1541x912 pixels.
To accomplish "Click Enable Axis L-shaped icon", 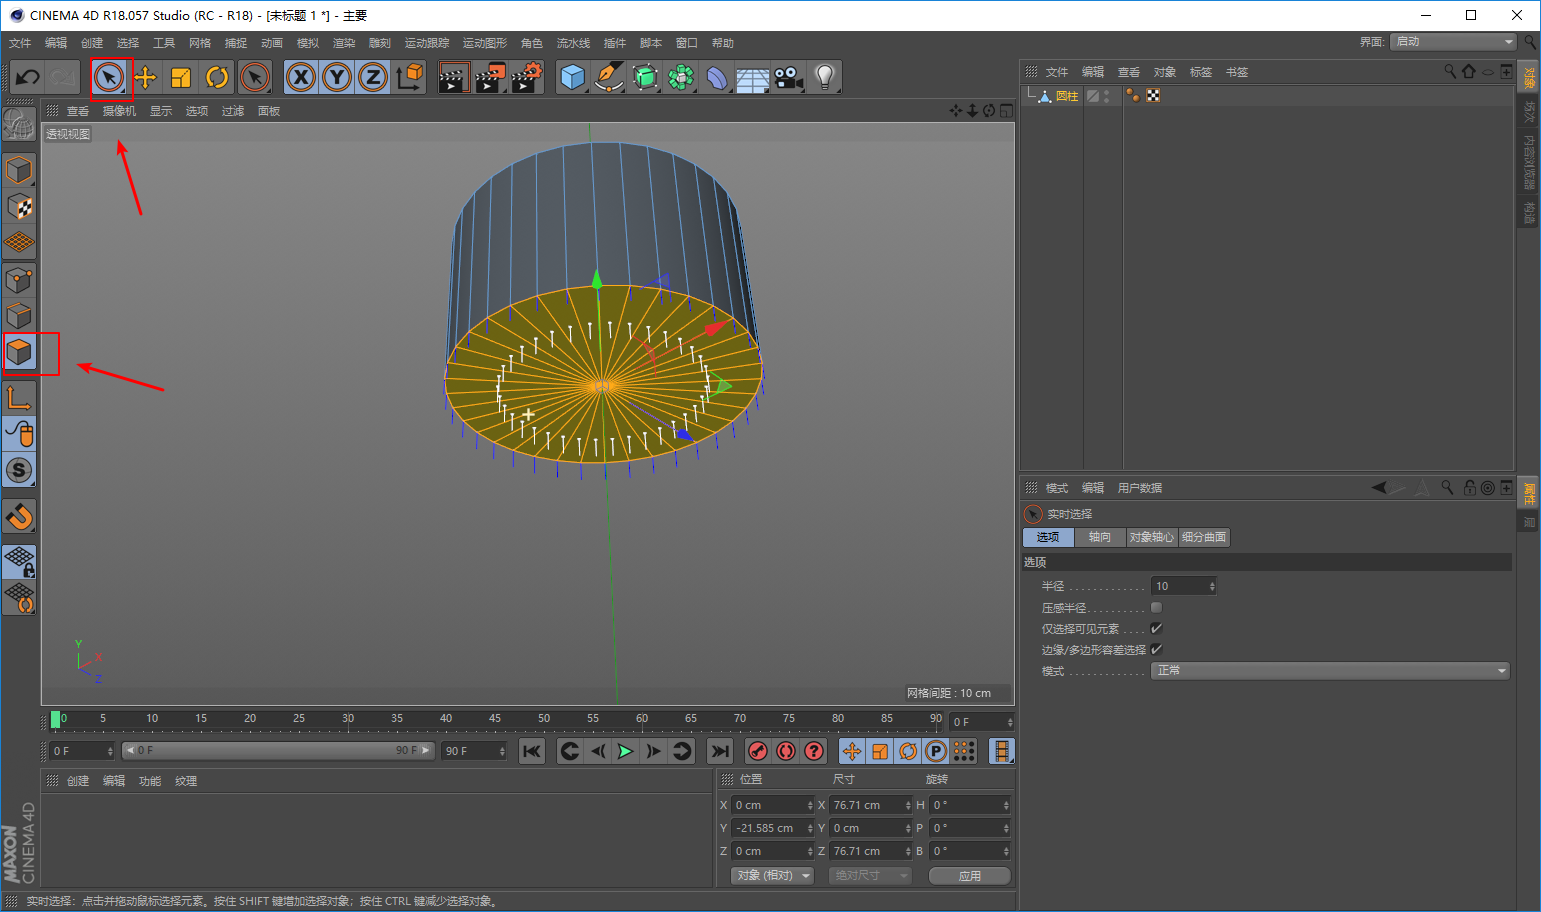I will click(x=19, y=398).
